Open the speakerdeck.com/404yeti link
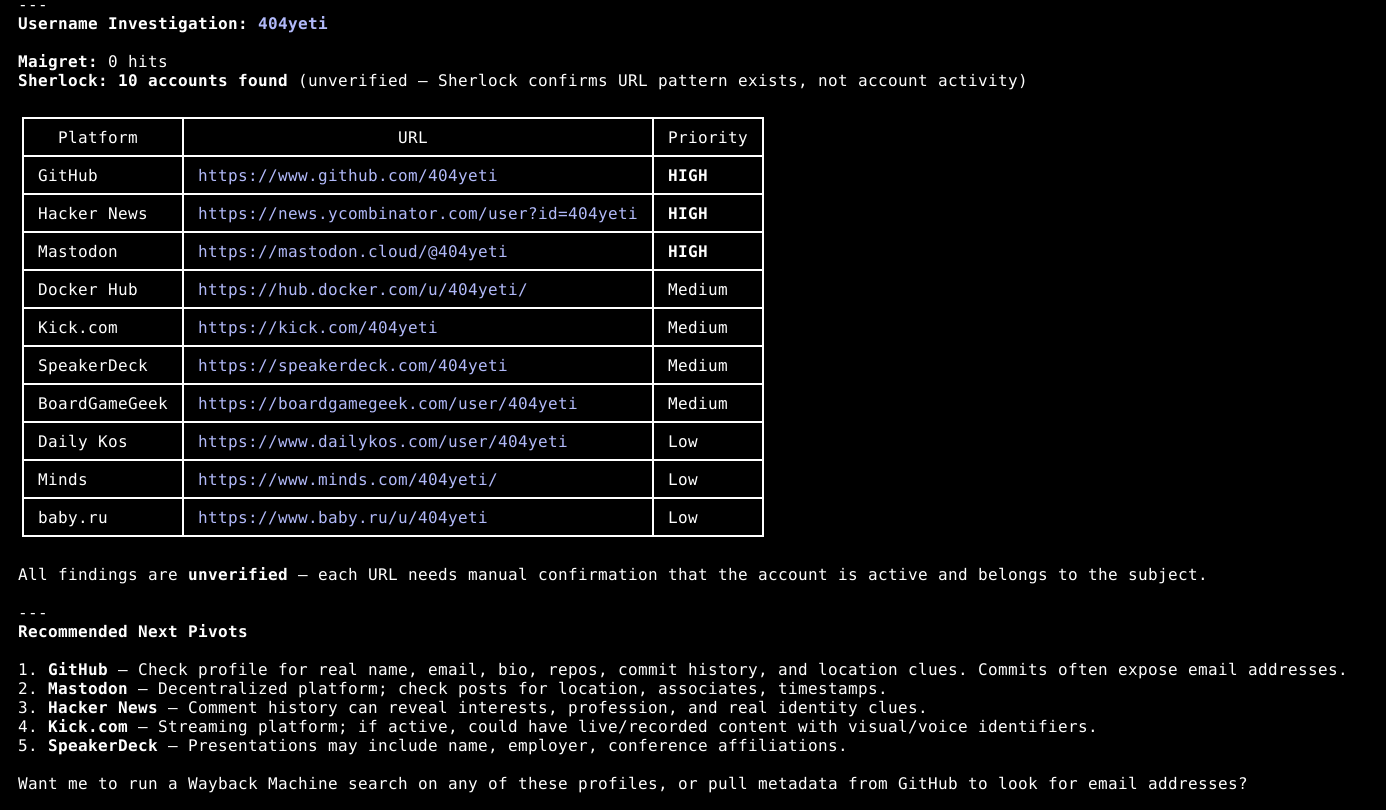The width and height of the screenshot is (1386, 810). 352,365
